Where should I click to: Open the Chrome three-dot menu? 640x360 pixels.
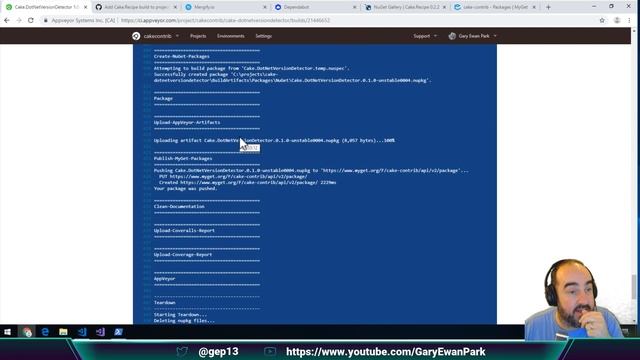[x=629, y=20]
